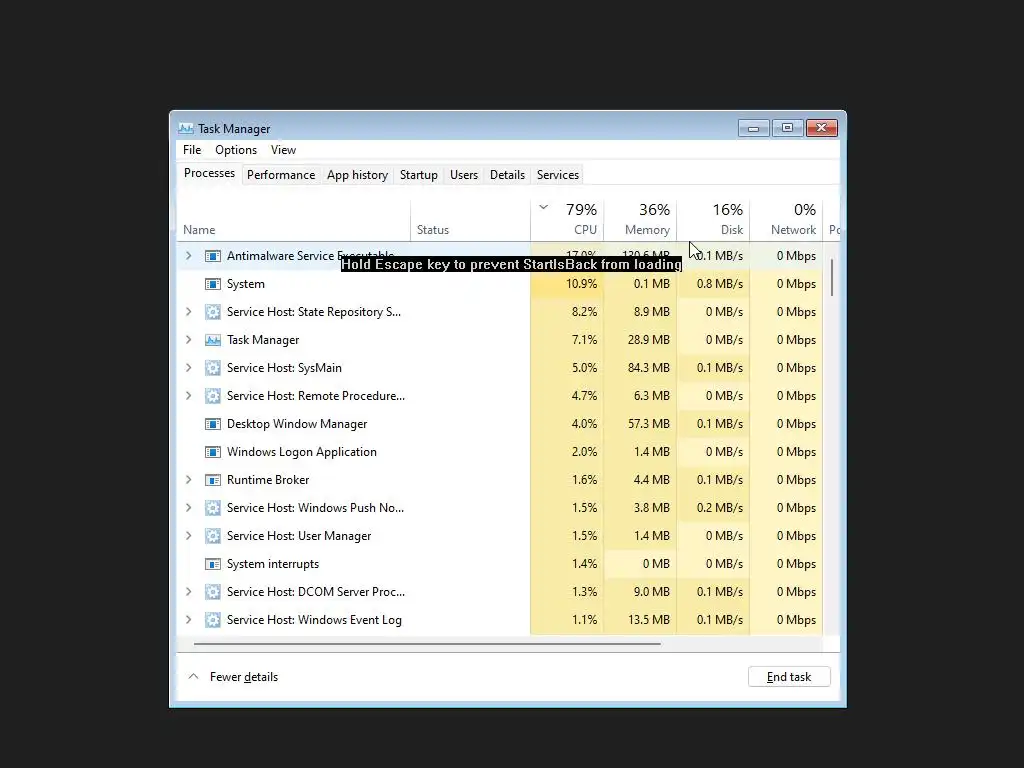This screenshot has width=1024, height=768.
Task: Collapse view with Fewer details
Action: pyautogui.click(x=233, y=677)
